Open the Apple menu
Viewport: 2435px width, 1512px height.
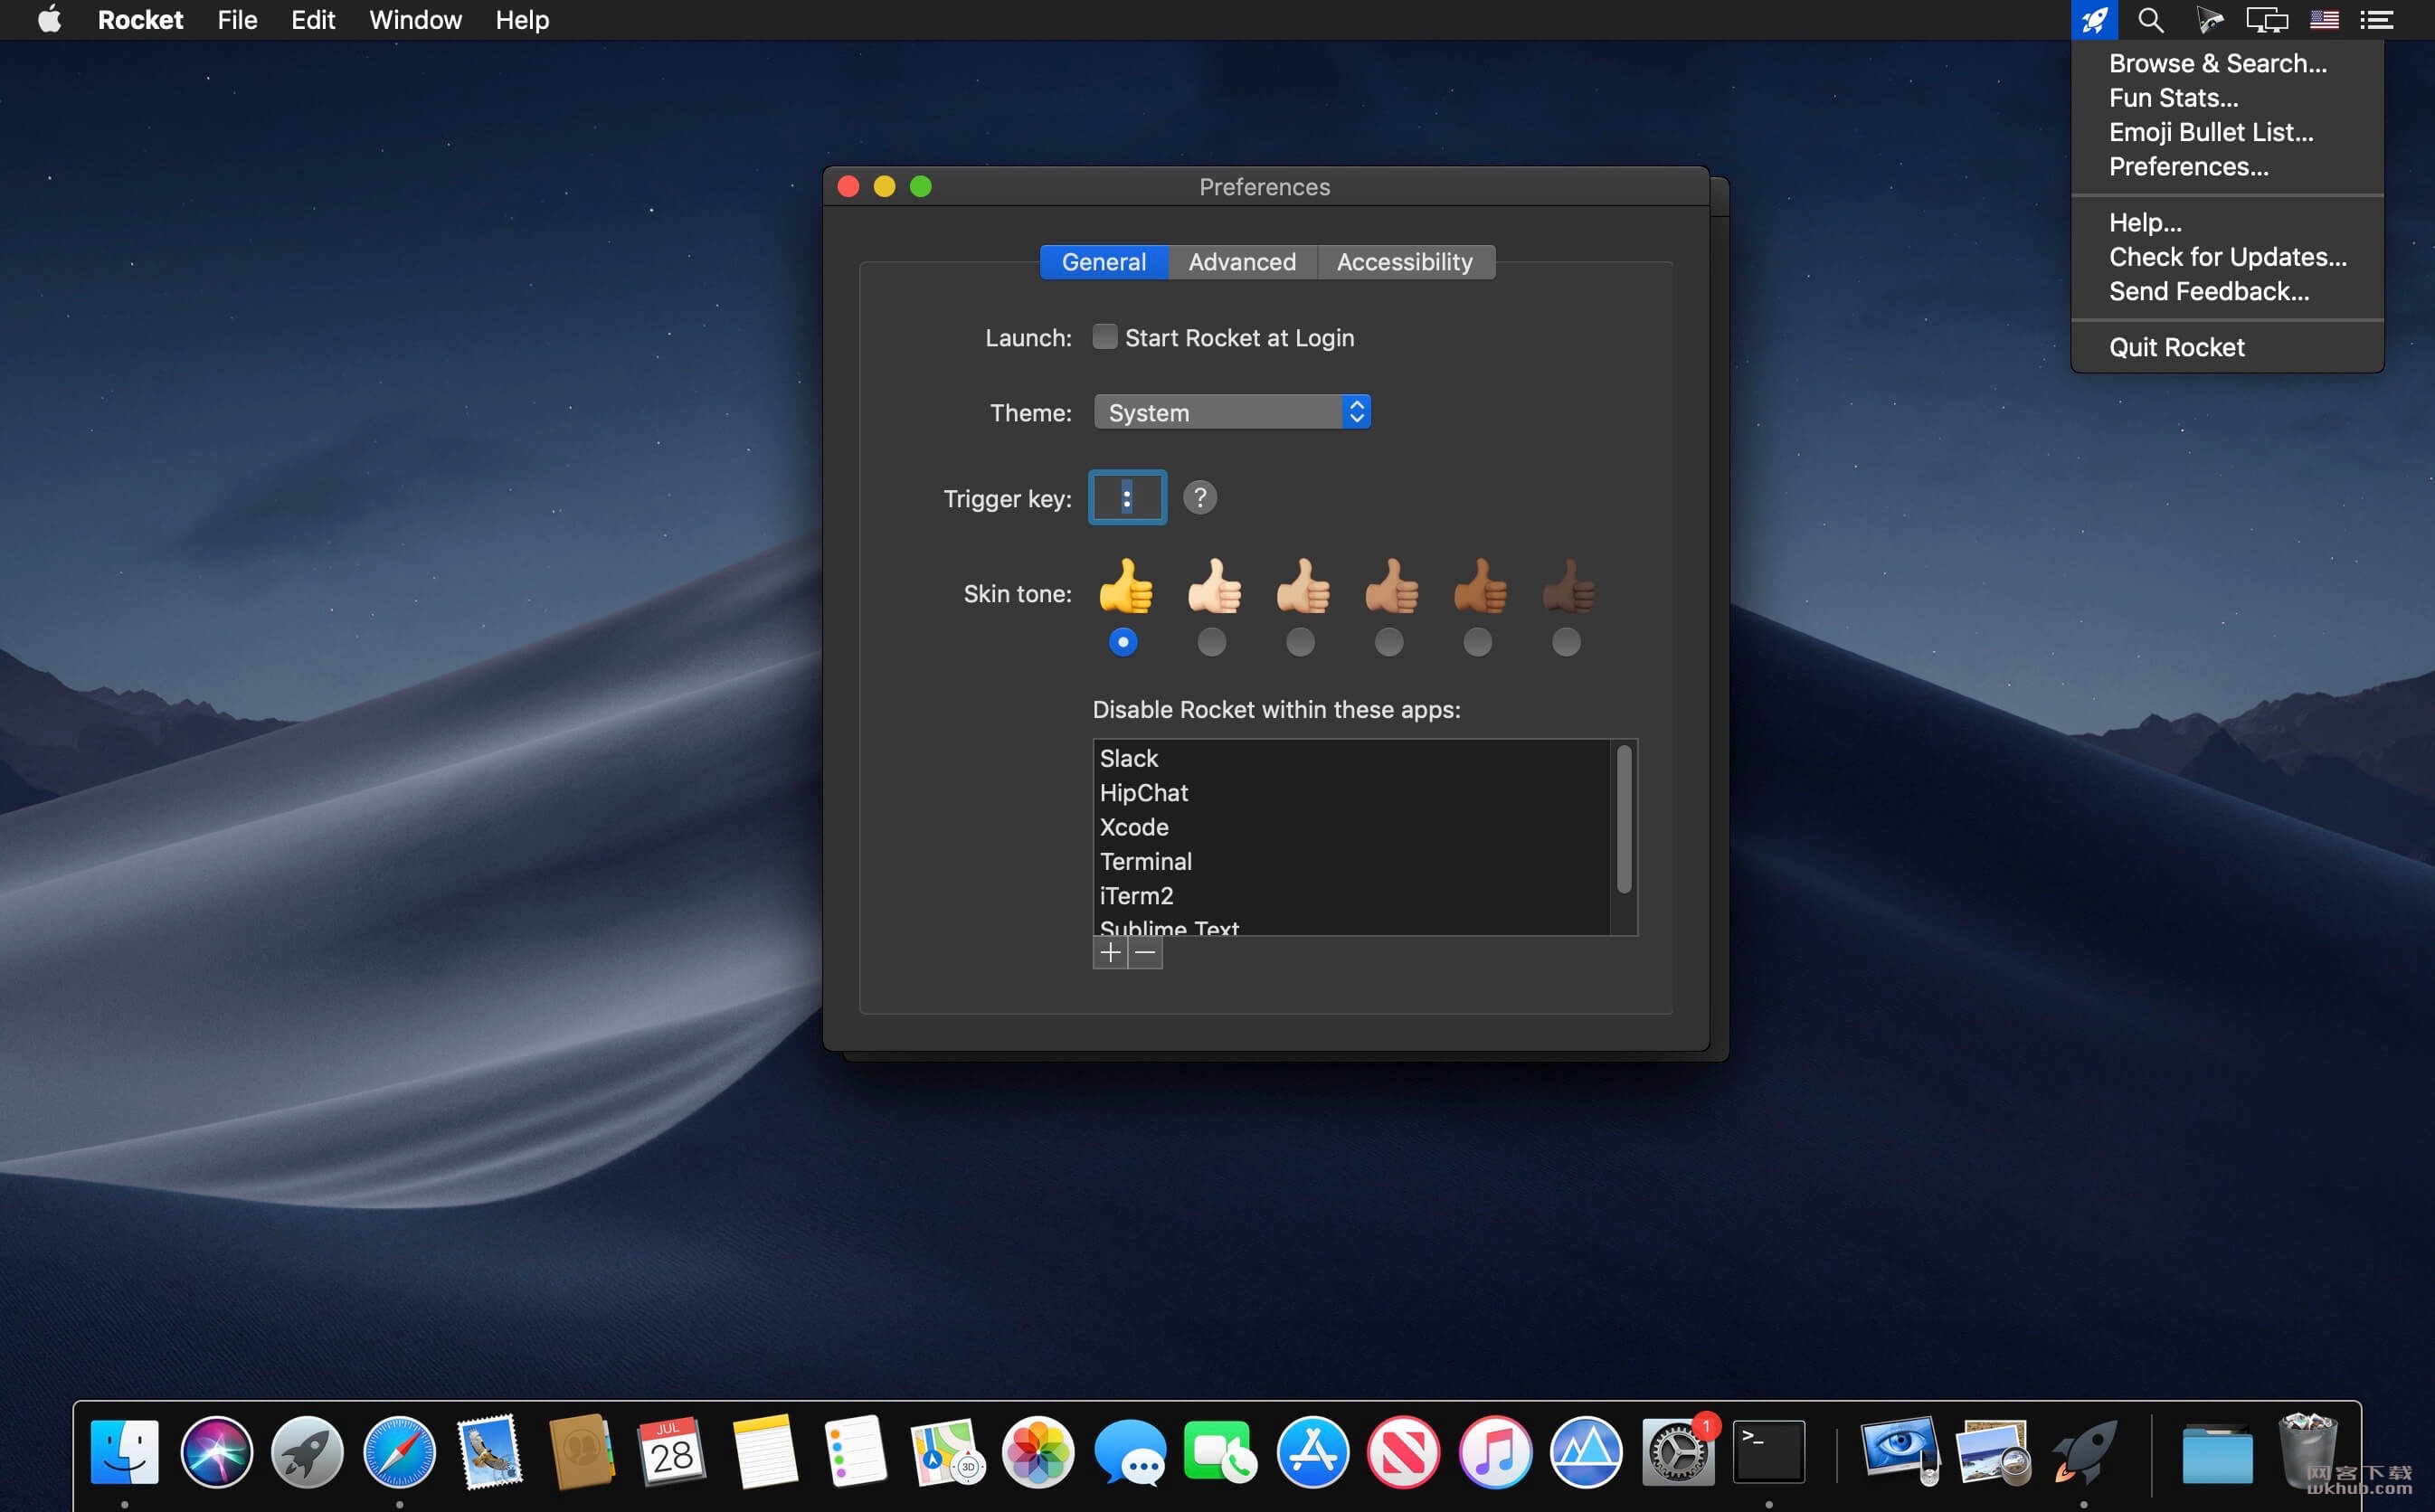49,20
